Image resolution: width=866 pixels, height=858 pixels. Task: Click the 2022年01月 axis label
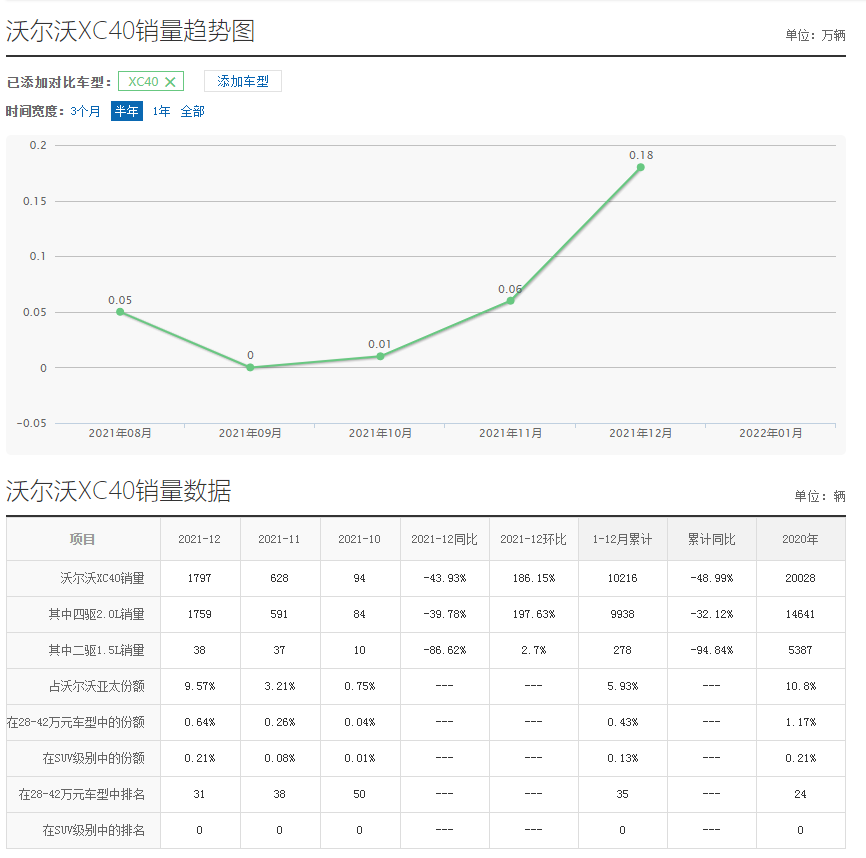click(x=770, y=433)
